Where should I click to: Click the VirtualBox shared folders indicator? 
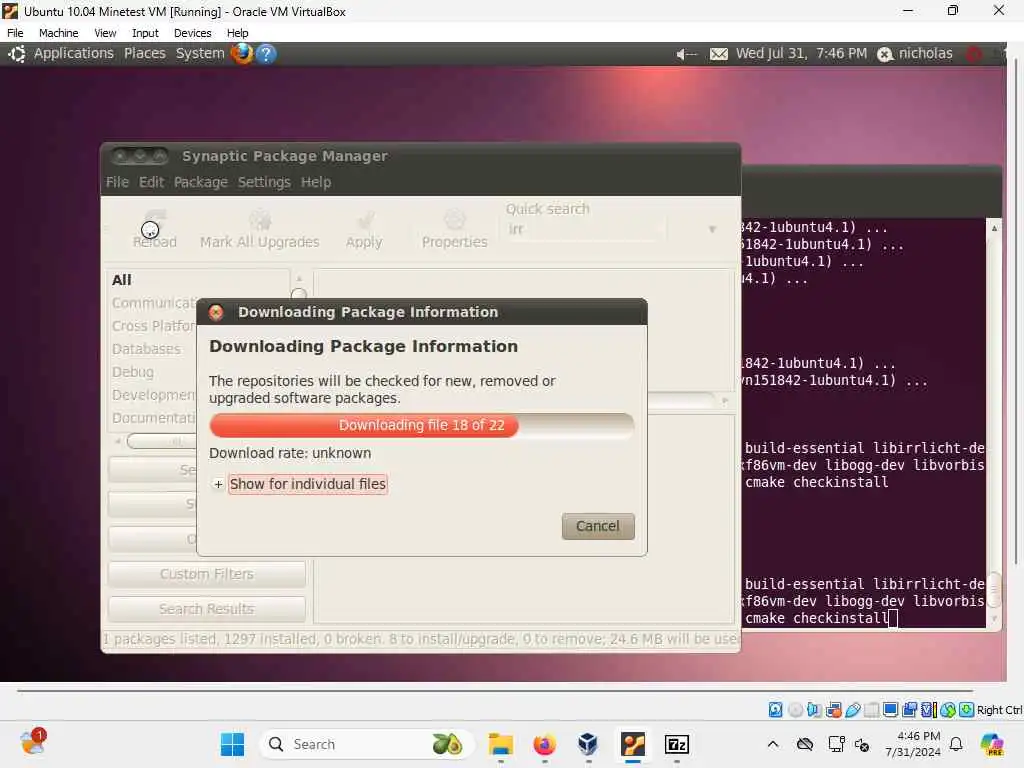(872, 710)
